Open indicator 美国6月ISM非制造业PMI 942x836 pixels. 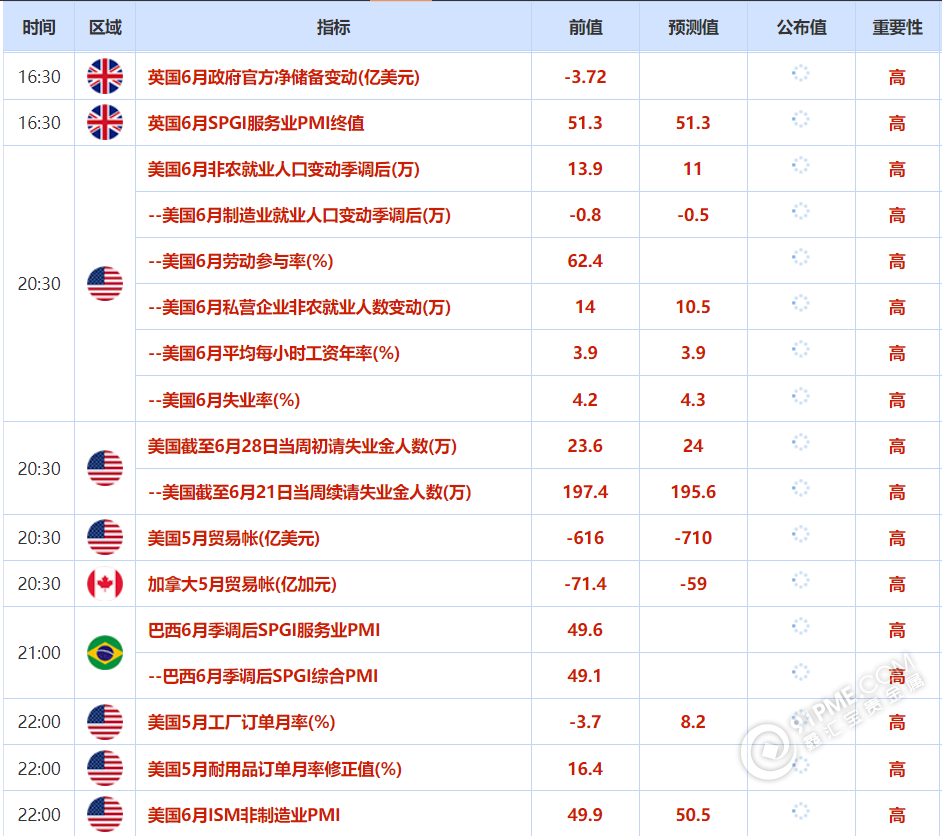coord(244,815)
